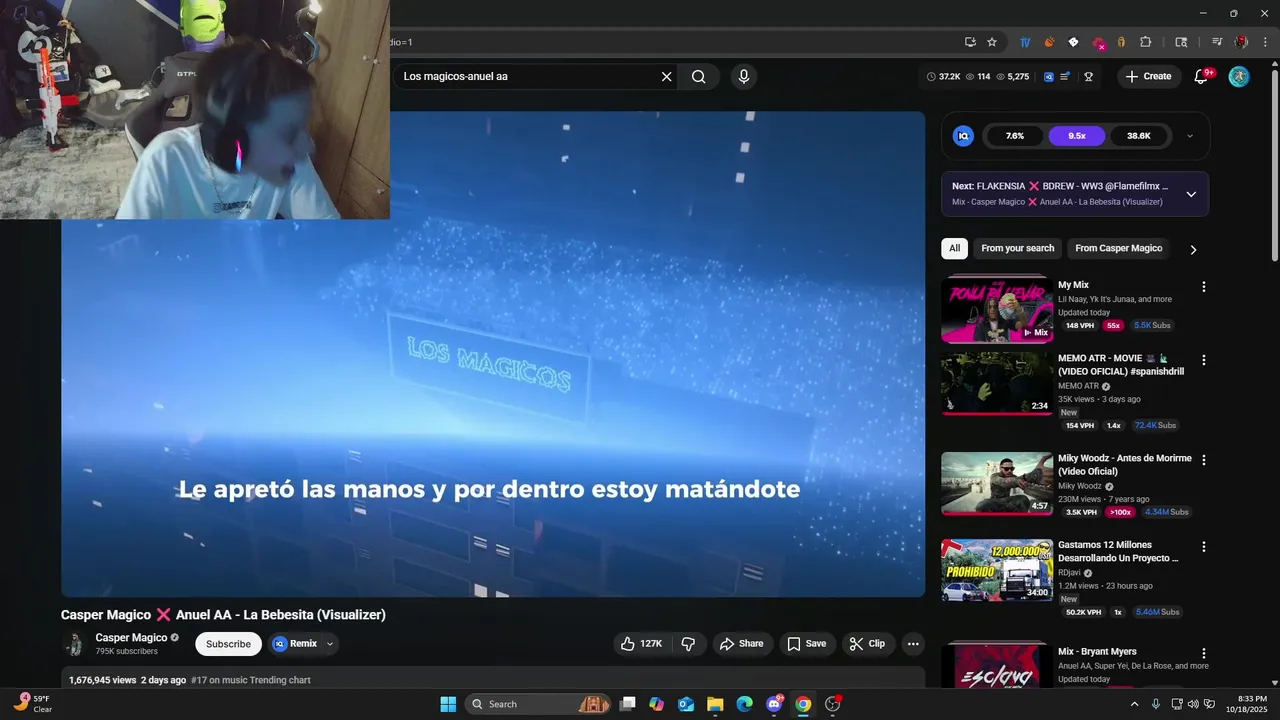Open the Chrome profile avatar
The image size is (1280, 720).
click(x=1241, y=42)
